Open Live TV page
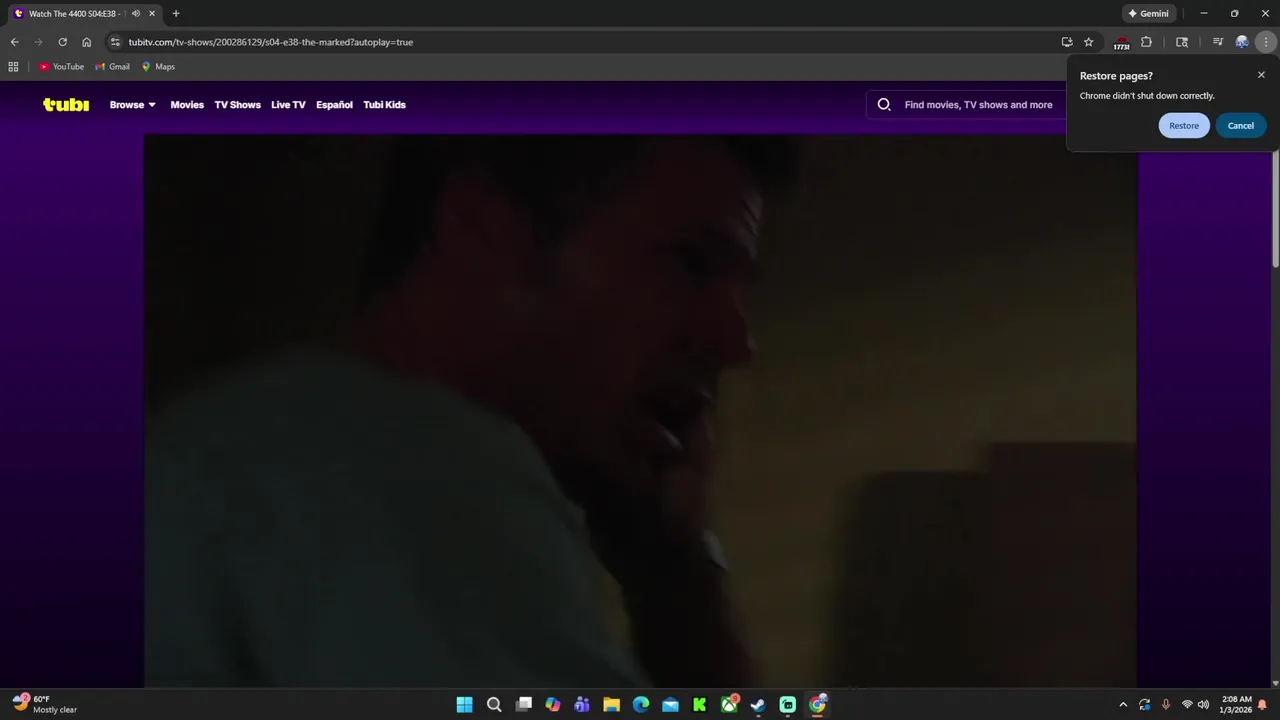 pyautogui.click(x=288, y=105)
